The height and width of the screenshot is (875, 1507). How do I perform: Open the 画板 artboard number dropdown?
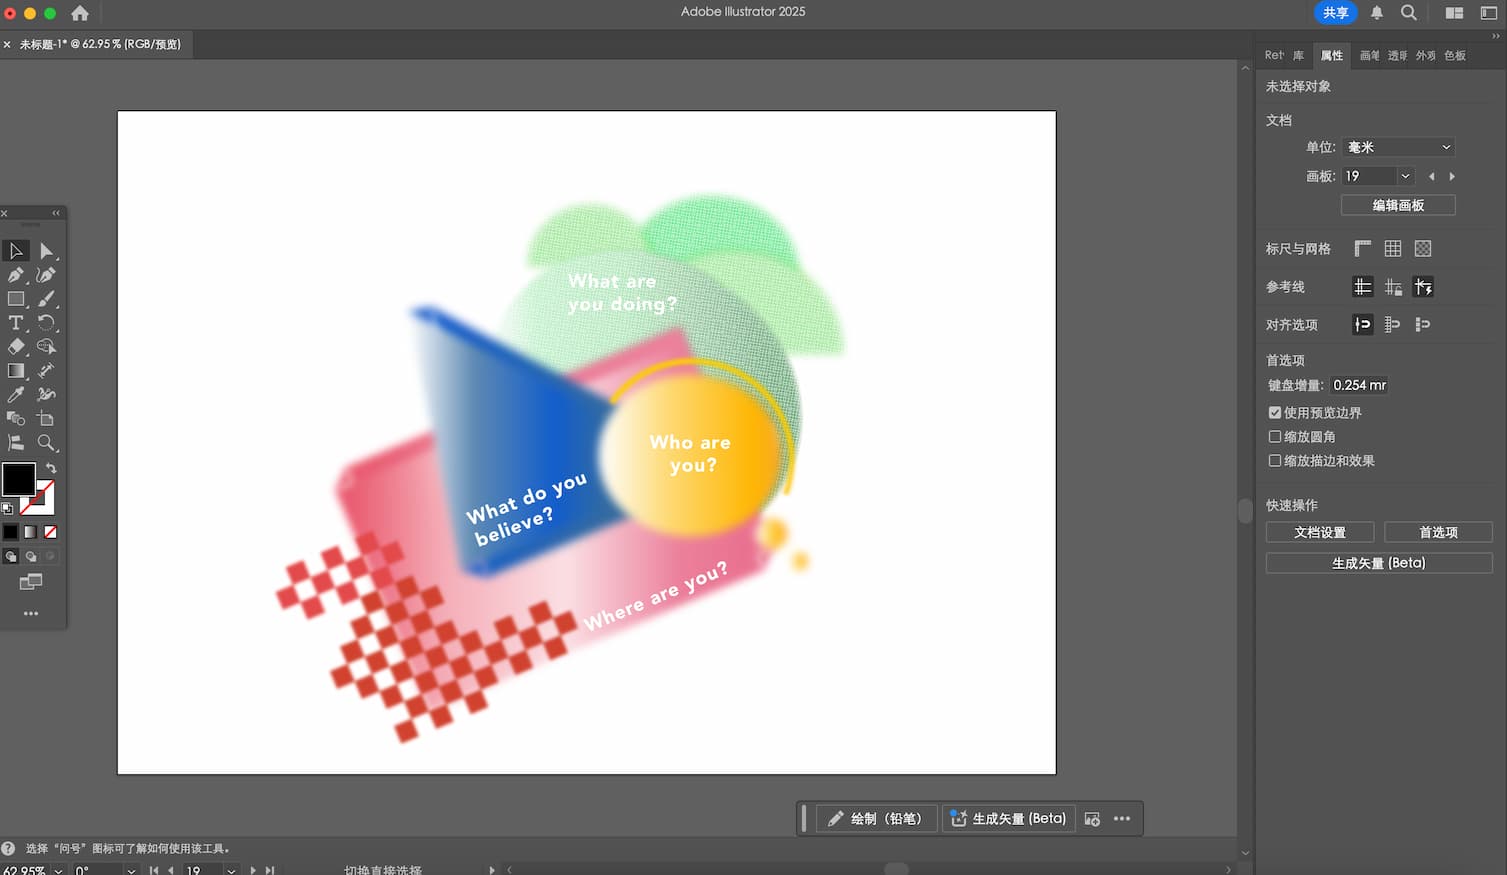[1405, 176]
